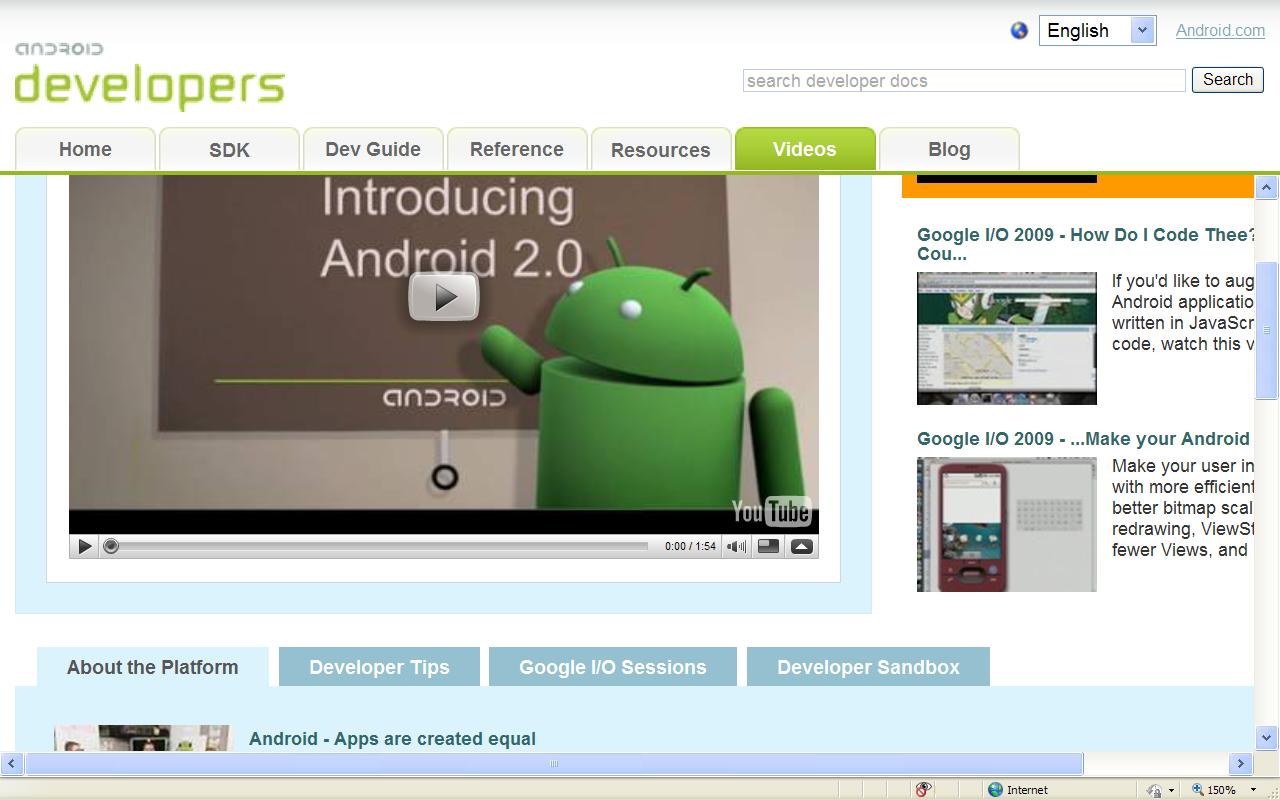
Task: Toggle the video size mode icon
Action: click(768, 546)
